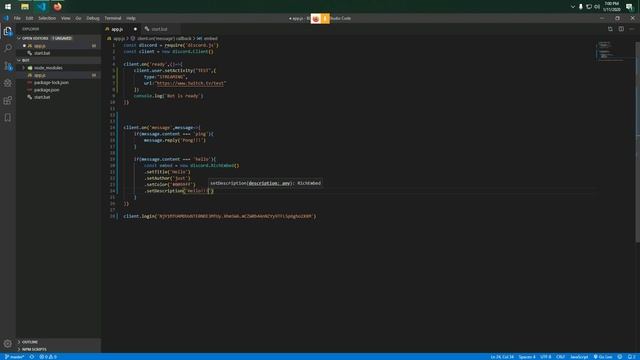Open File Explorer from the taskbar
The image size is (640, 360).
pyautogui.click(x=24, y=7)
